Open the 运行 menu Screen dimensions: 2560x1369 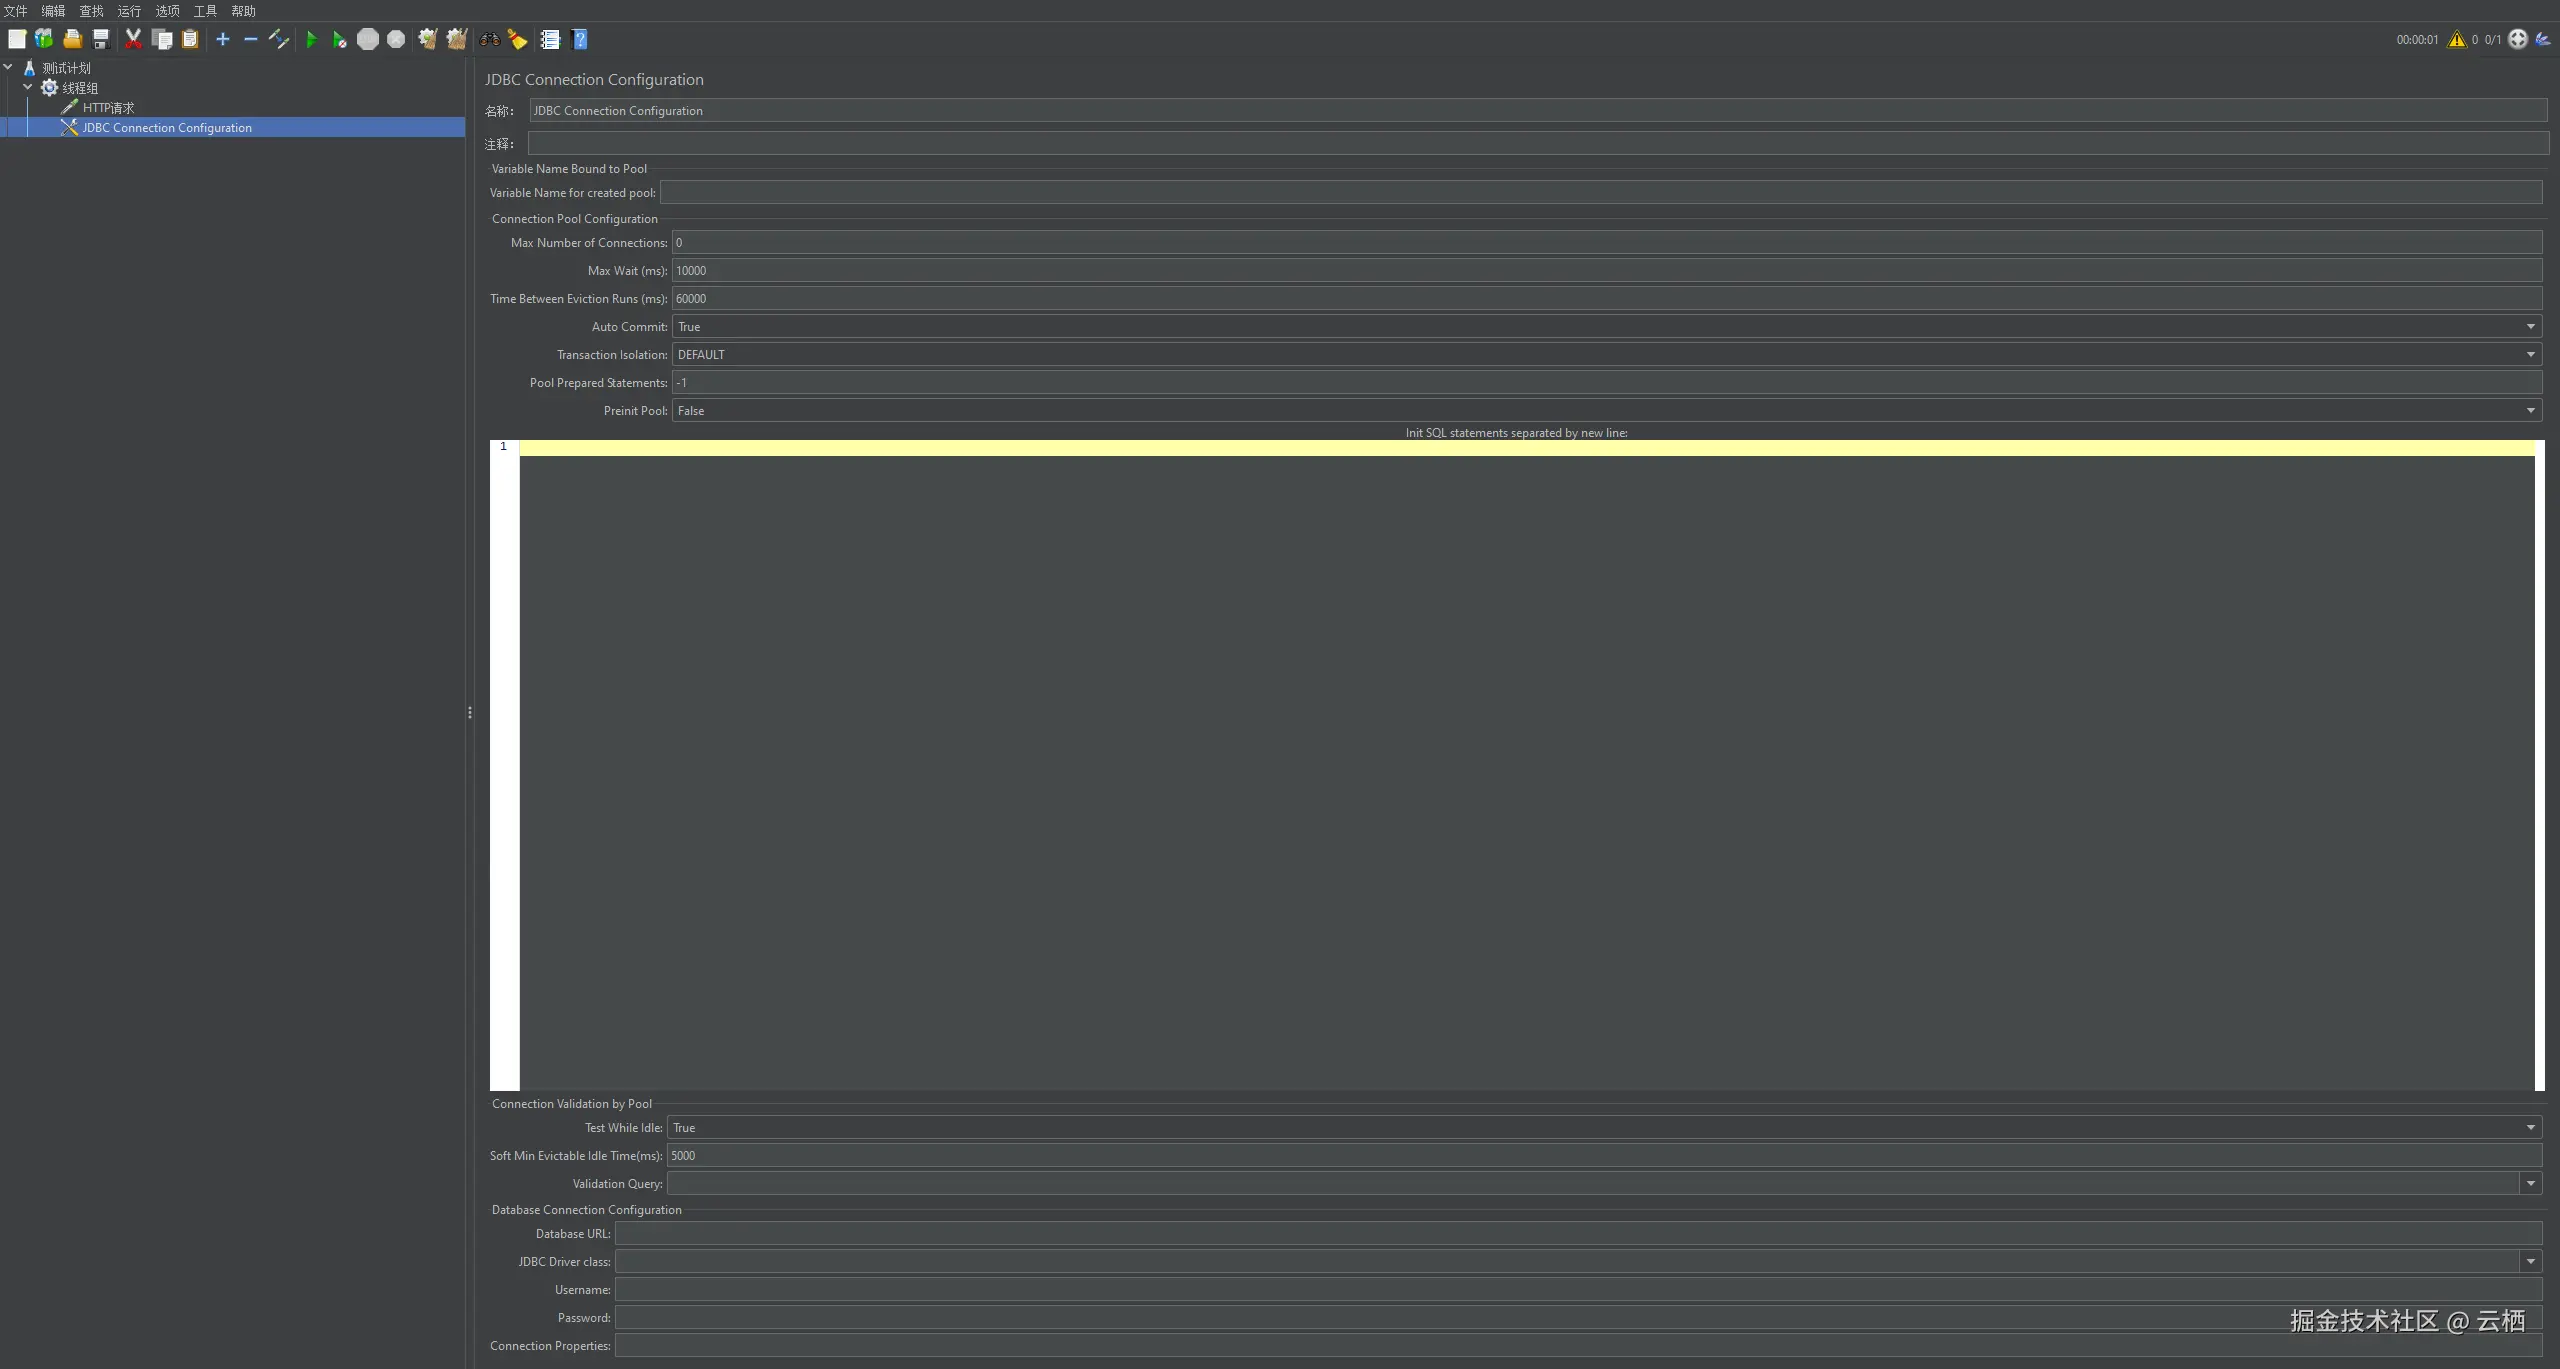click(x=129, y=11)
